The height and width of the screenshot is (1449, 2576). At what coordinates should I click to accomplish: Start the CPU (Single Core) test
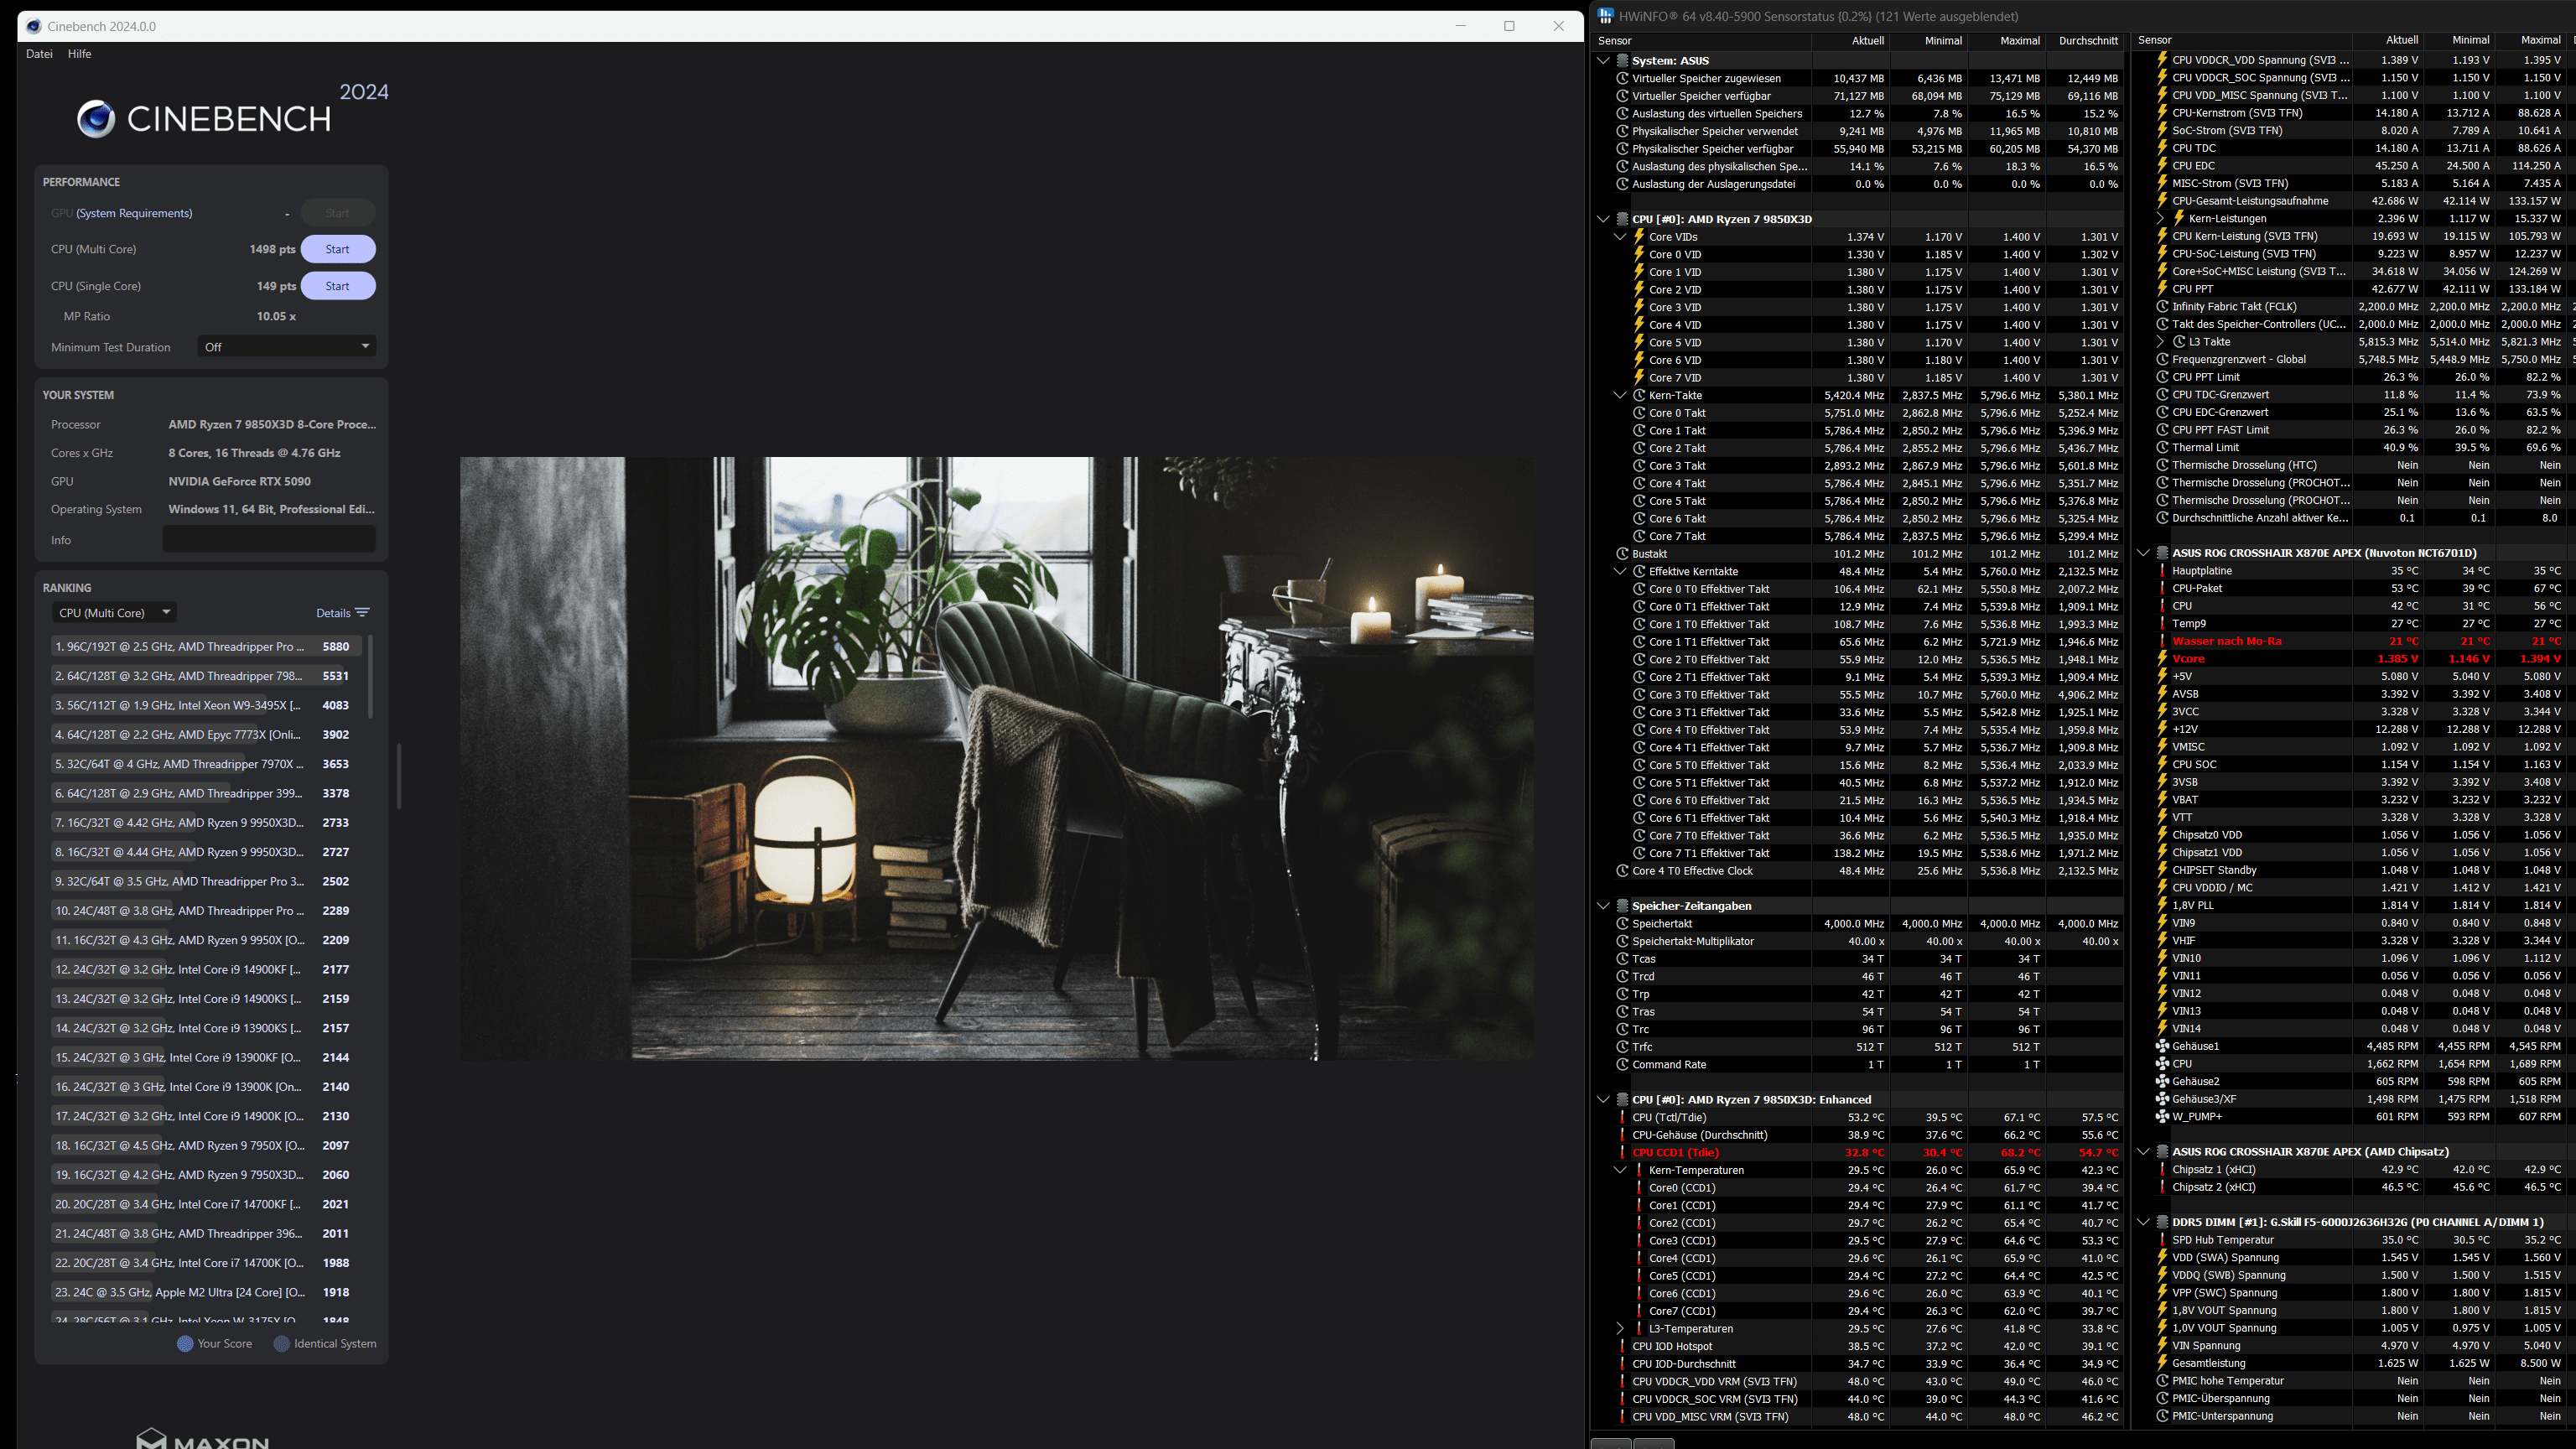click(337, 286)
